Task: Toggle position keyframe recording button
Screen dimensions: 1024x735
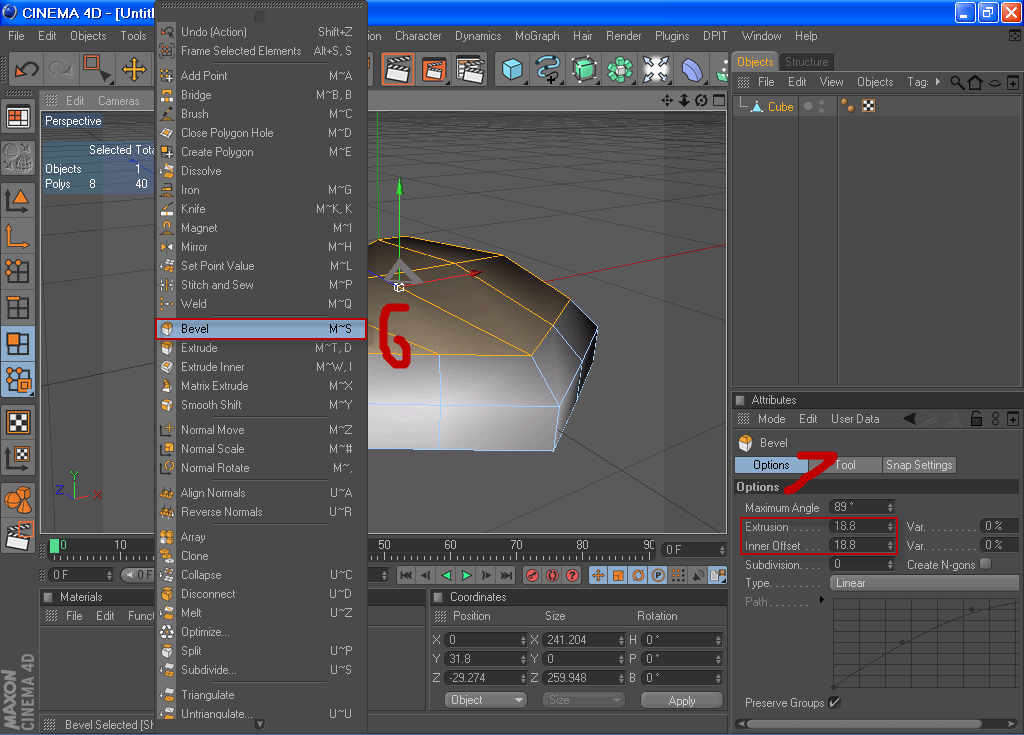Action: (x=598, y=576)
